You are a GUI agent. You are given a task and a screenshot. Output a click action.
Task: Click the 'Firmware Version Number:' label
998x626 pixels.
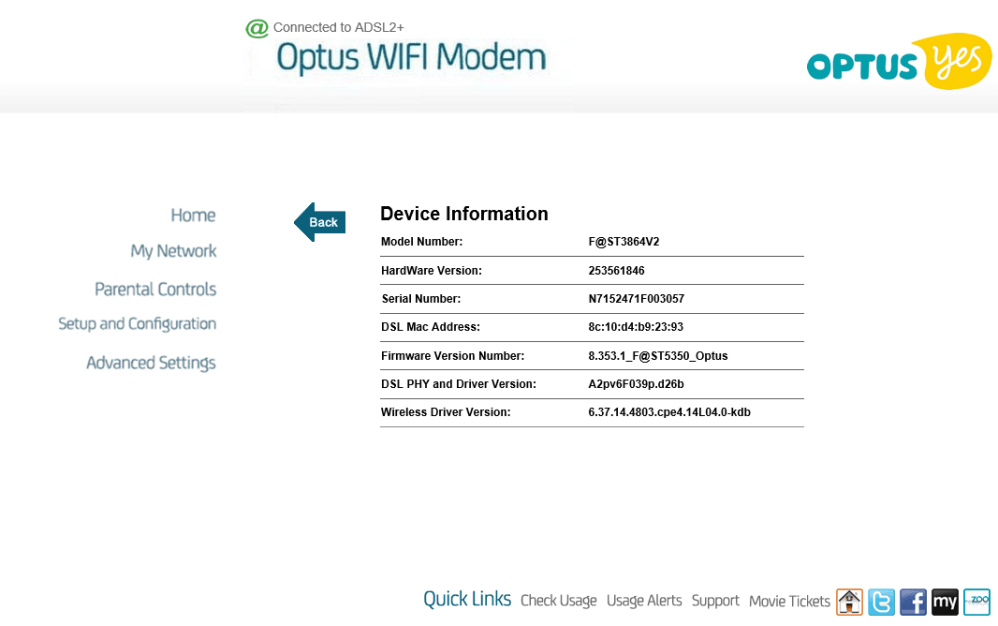453,356
